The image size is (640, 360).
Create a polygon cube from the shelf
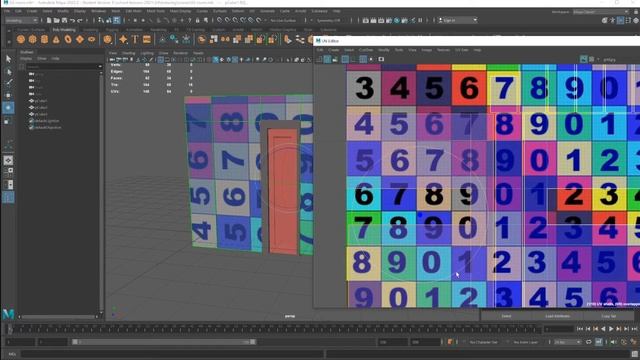pos(33,39)
